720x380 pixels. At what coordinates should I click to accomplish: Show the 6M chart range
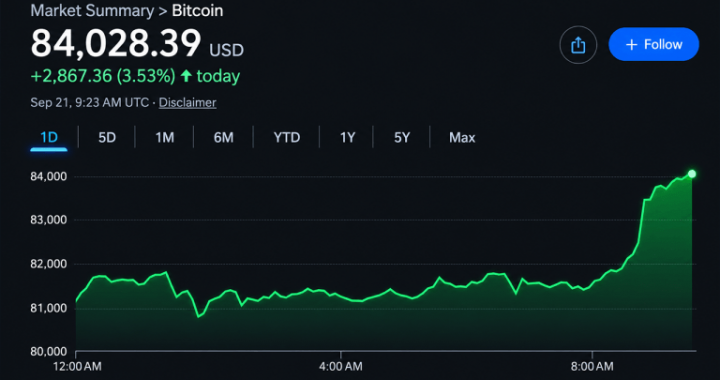[x=224, y=138]
